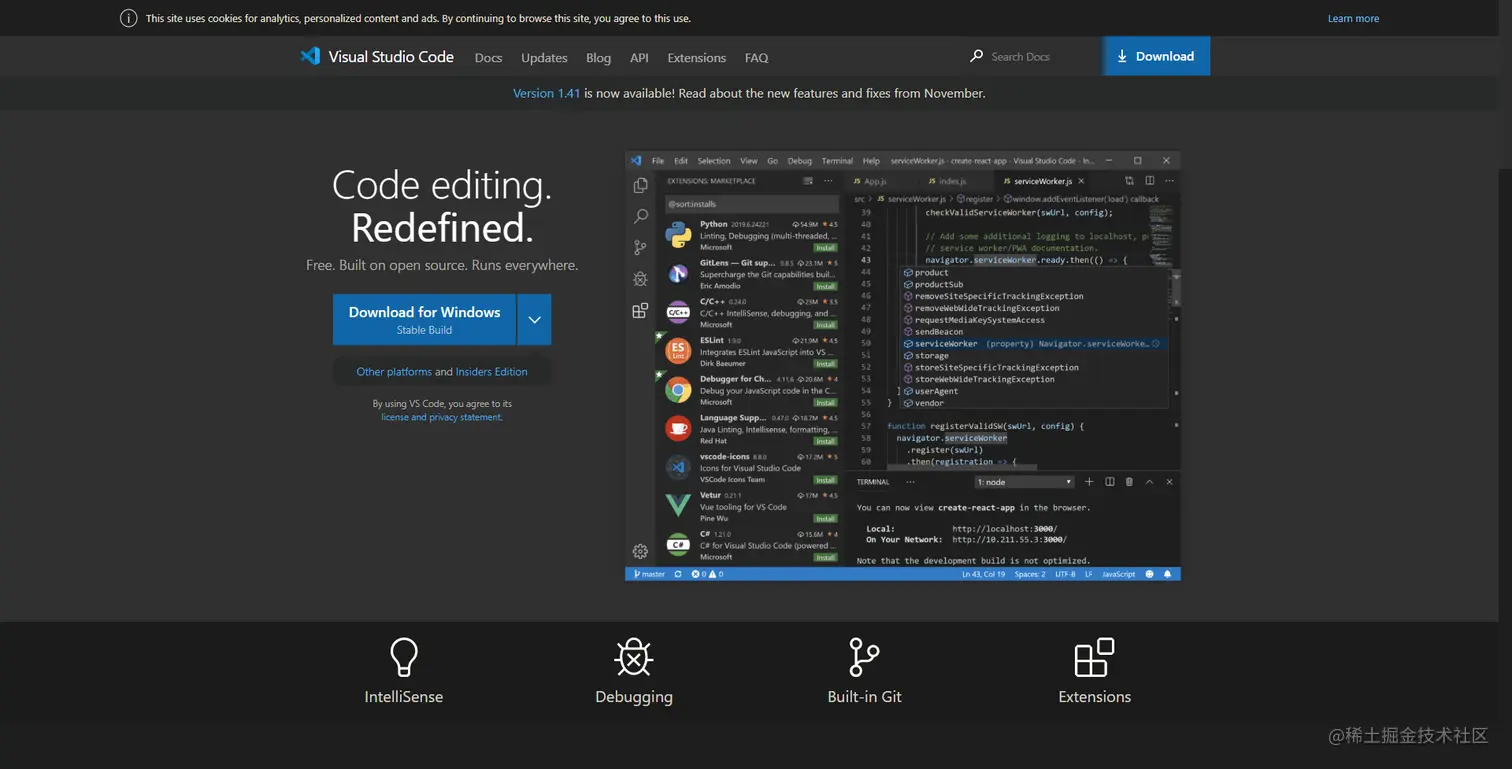Click the @sort:installs extensions search box

click(x=750, y=204)
